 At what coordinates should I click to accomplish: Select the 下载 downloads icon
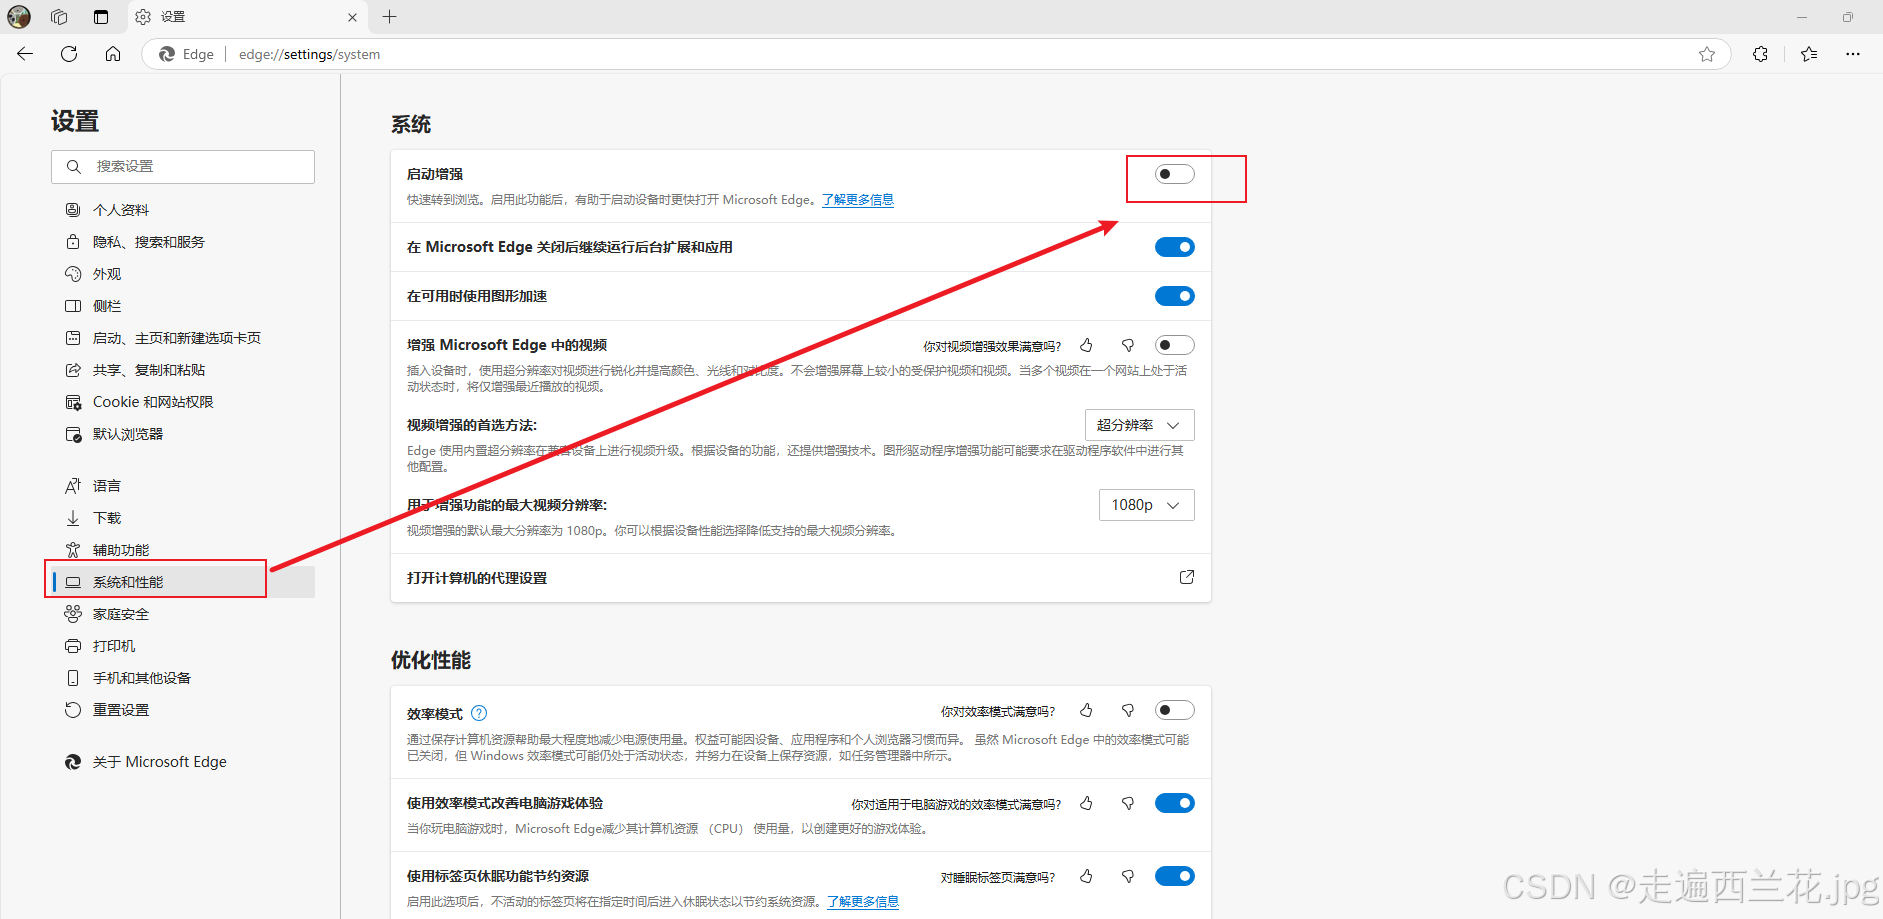click(73, 517)
